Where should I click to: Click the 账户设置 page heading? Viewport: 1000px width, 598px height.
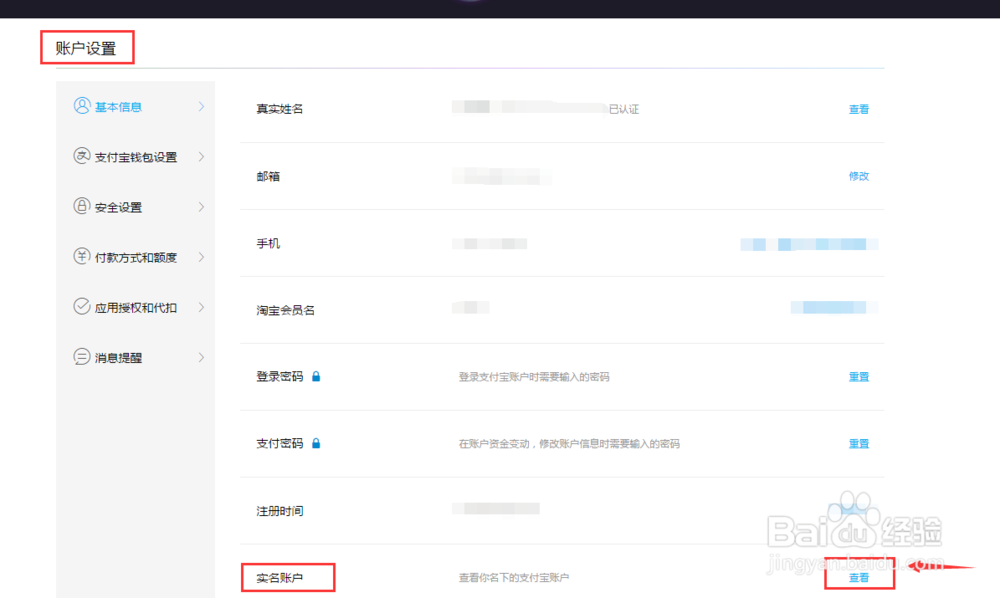(x=86, y=48)
